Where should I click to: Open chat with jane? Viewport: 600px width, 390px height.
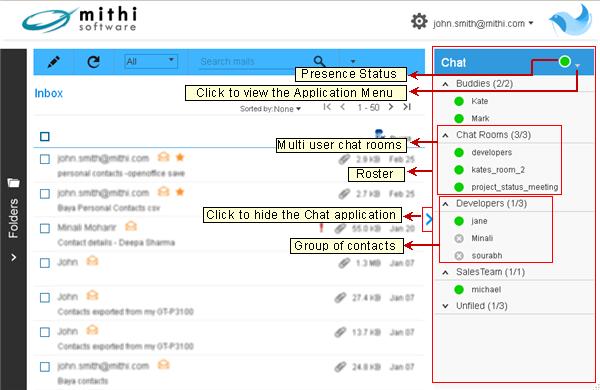(479, 221)
